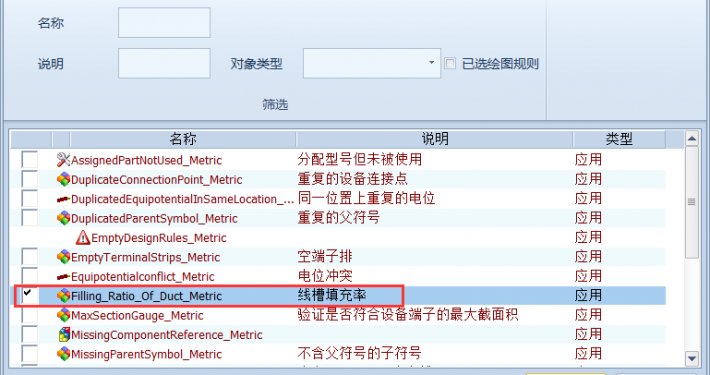This screenshot has height=375, width=710.
Task: Check the MissingComponentReference_Metric checkbox
Action: (30, 335)
